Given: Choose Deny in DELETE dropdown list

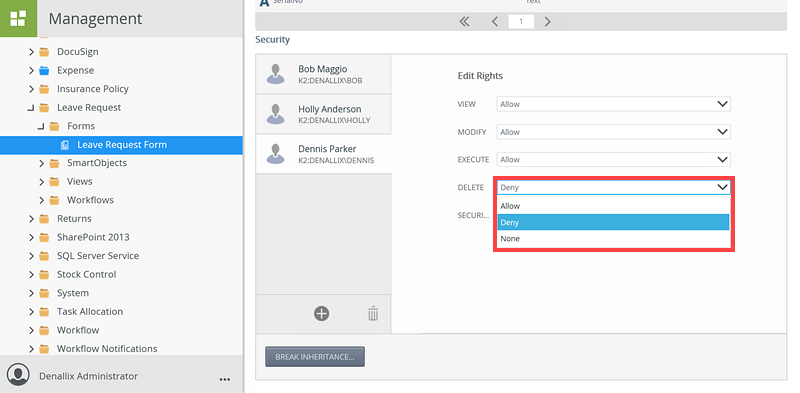Looking at the screenshot, I should tap(613, 223).
